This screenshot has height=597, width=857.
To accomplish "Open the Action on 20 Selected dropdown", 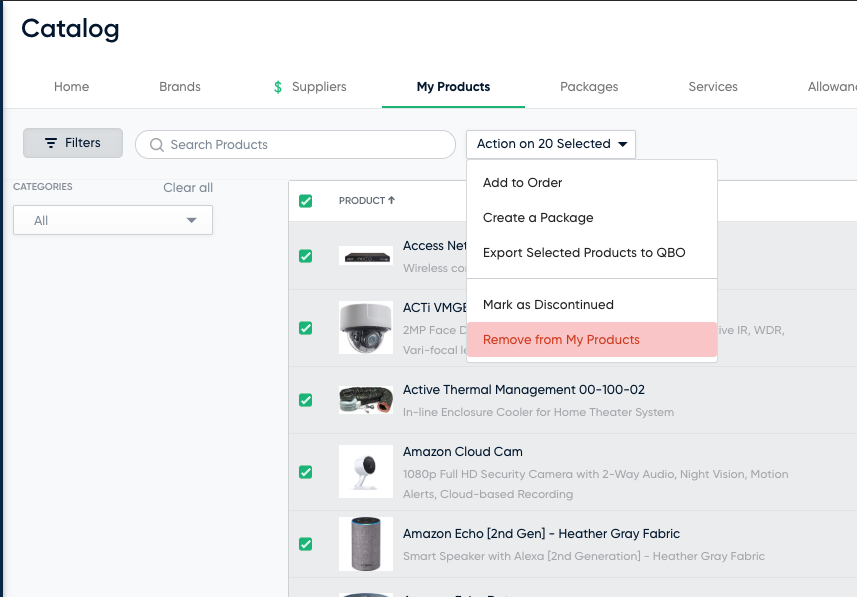I will [551, 144].
